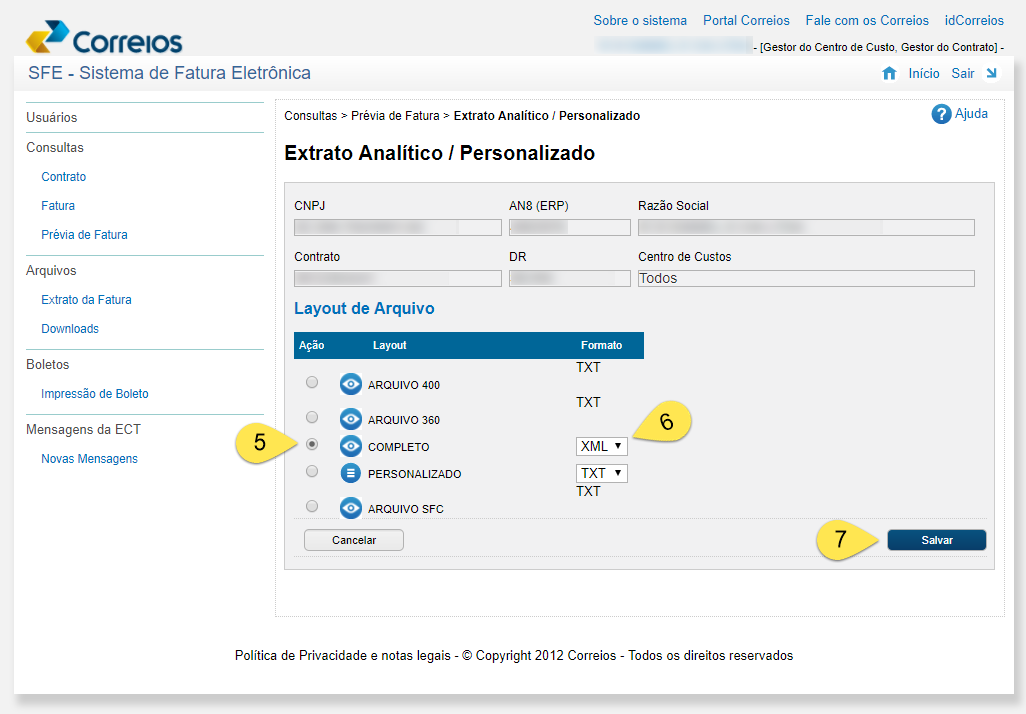Screen dimensions: 1026x714
Task: Click the DR input field
Action: [x=570, y=278]
